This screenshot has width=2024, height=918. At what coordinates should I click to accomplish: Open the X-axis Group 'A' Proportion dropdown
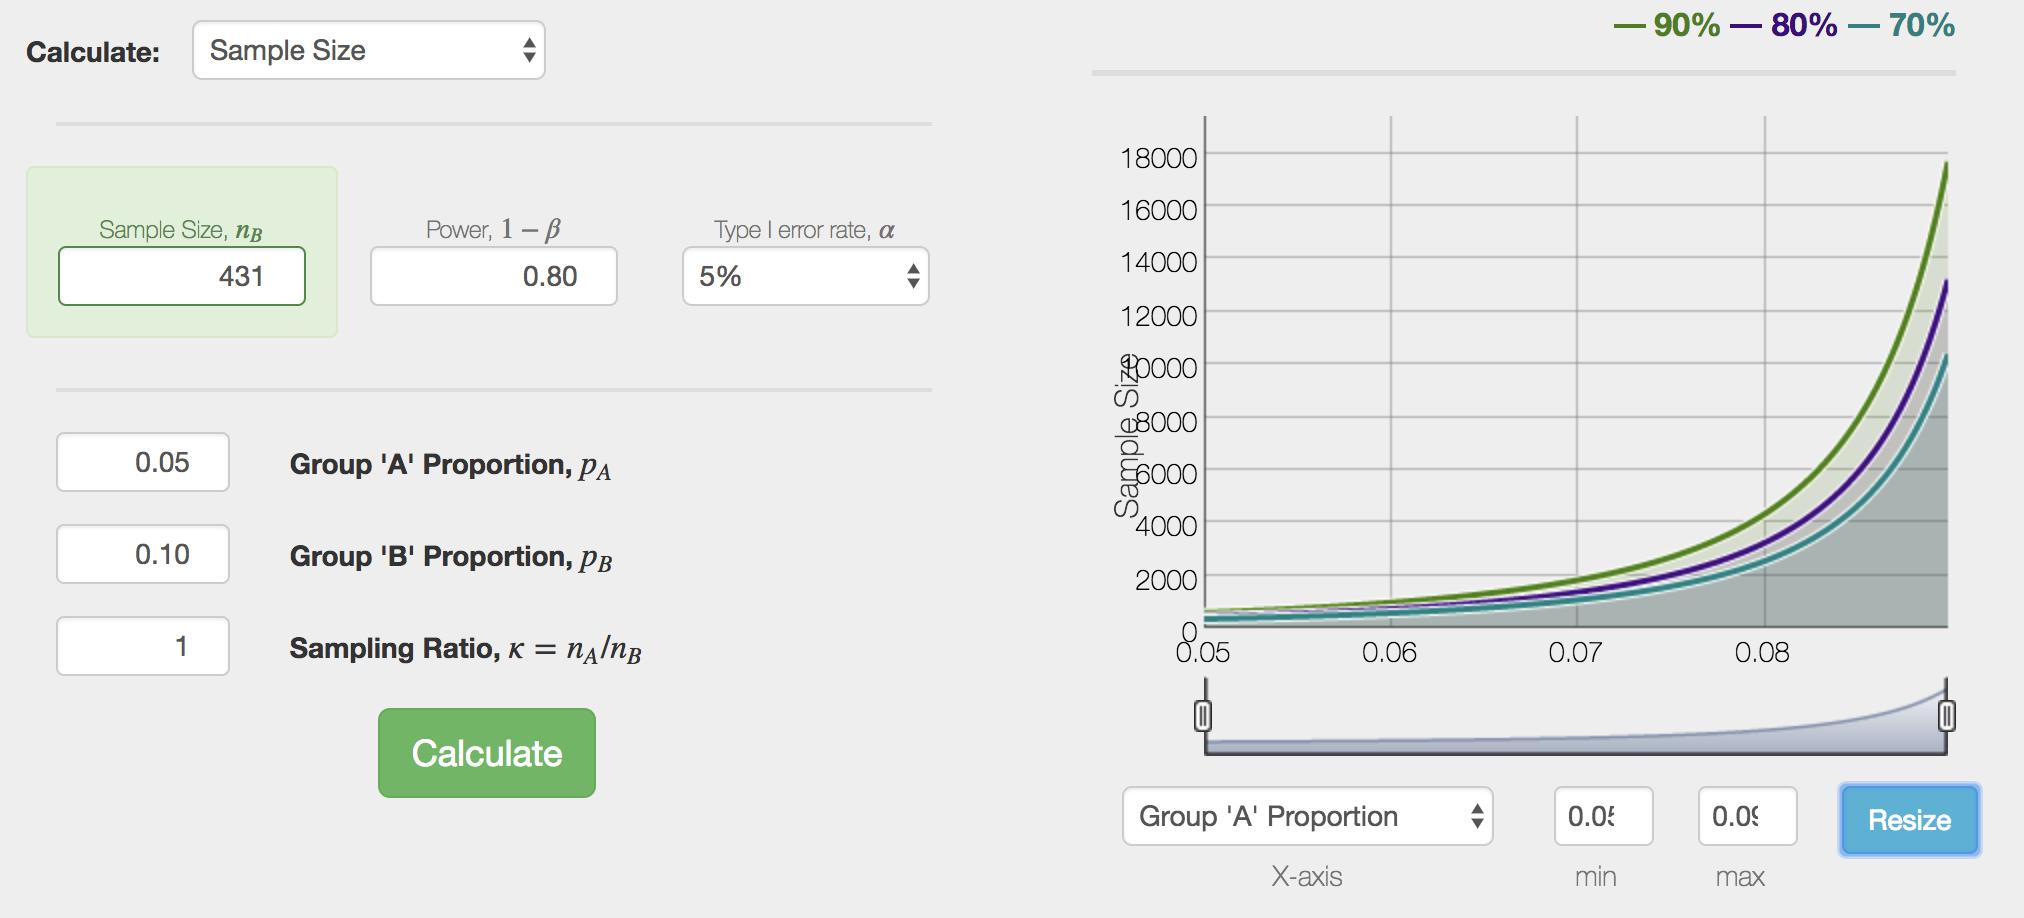pos(1307,816)
